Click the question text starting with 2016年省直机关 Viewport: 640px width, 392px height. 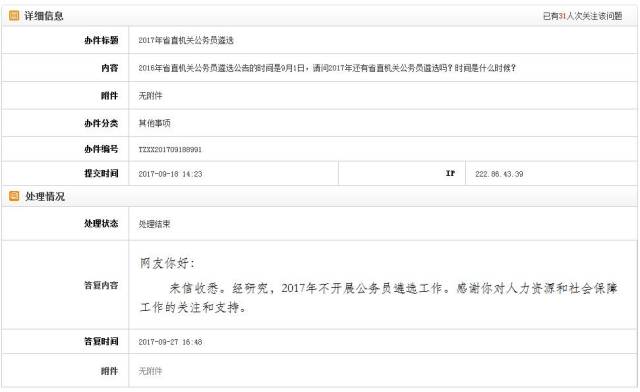click(x=327, y=68)
